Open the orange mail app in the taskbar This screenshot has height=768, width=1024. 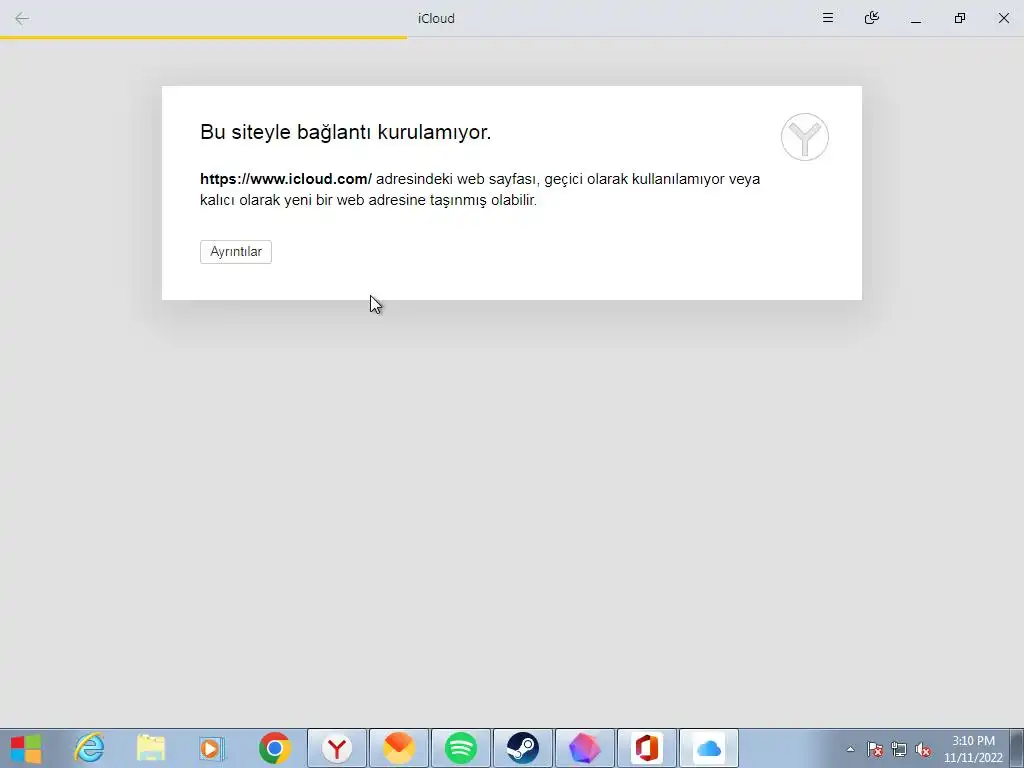(x=399, y=748)
